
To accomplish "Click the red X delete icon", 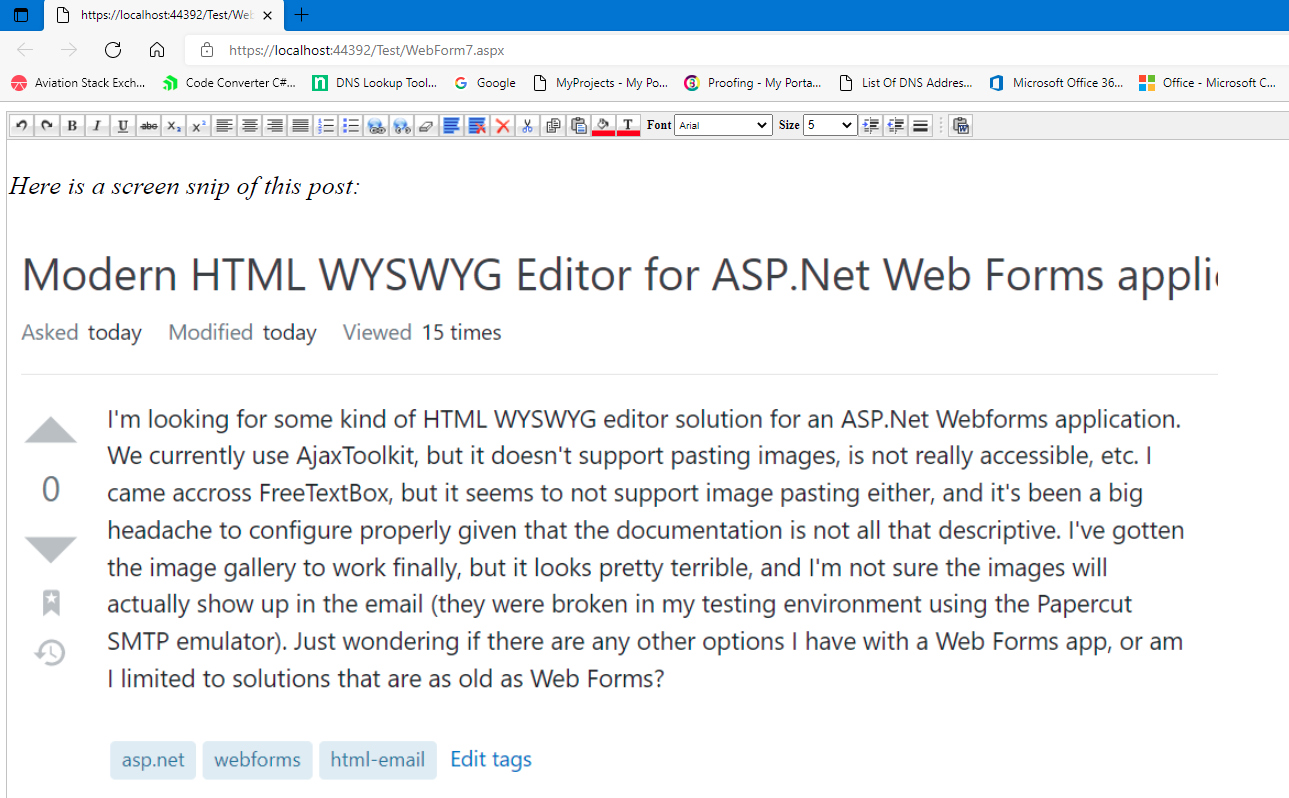I will pos(503,125).
